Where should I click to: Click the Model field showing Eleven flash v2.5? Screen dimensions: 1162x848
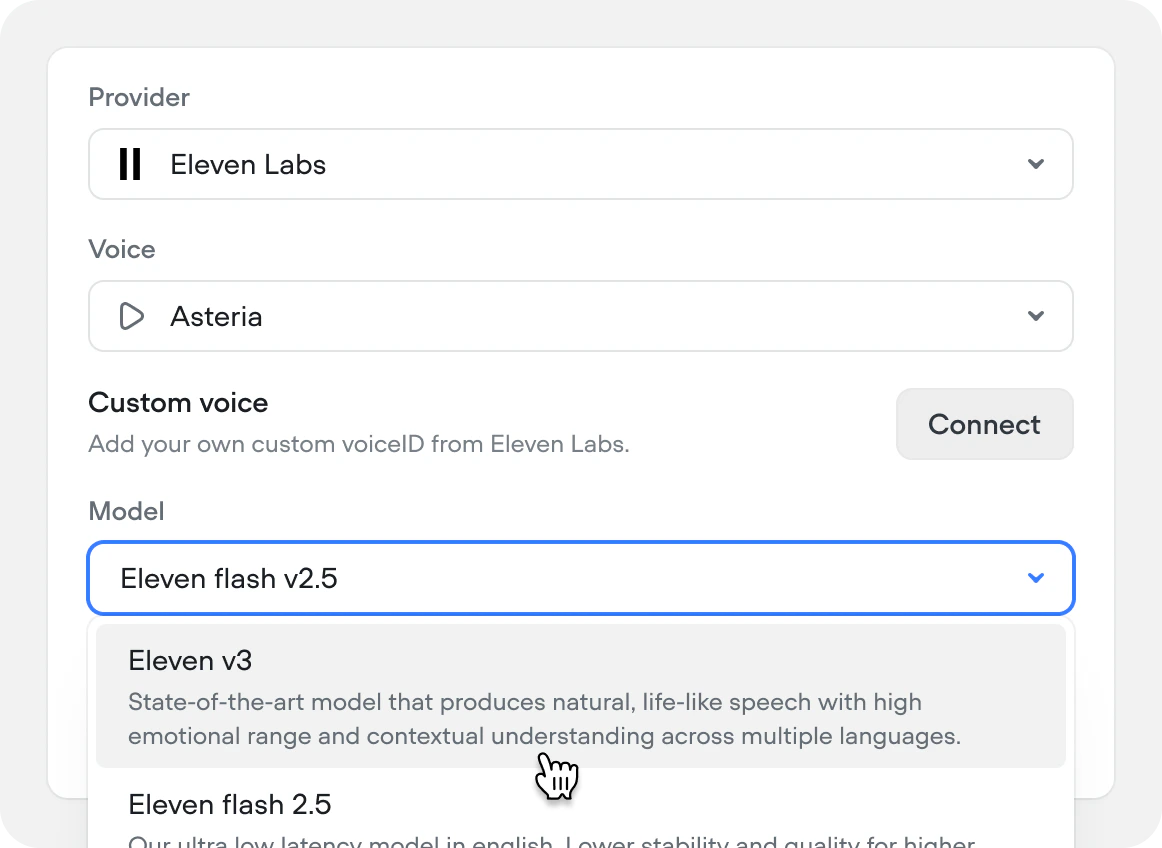pyautogui.click(x=580, y=578)
